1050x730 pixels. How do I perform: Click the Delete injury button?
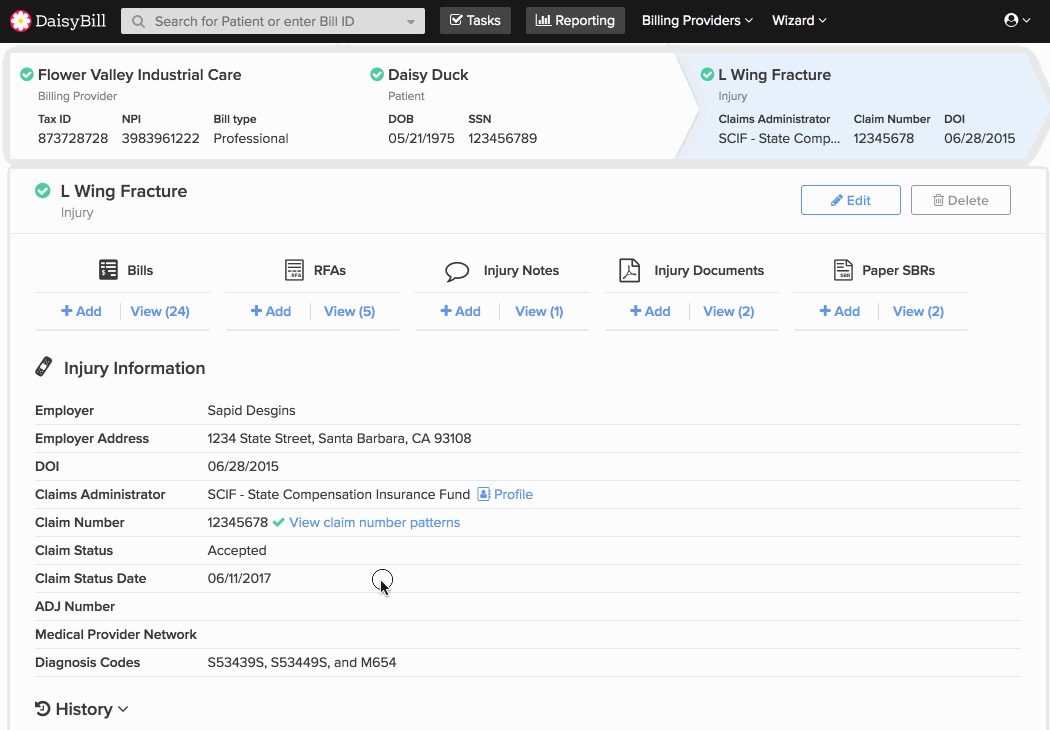click(960, 200)
